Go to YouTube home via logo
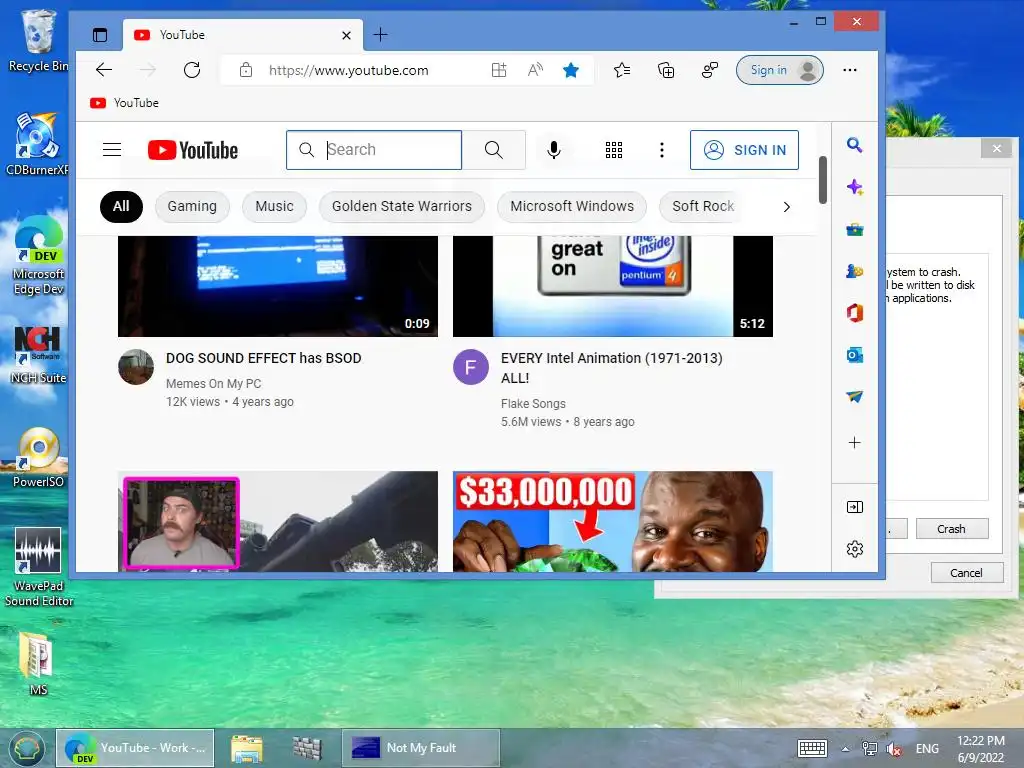The height and width of the screenshot is (768, 1024). 193,150
